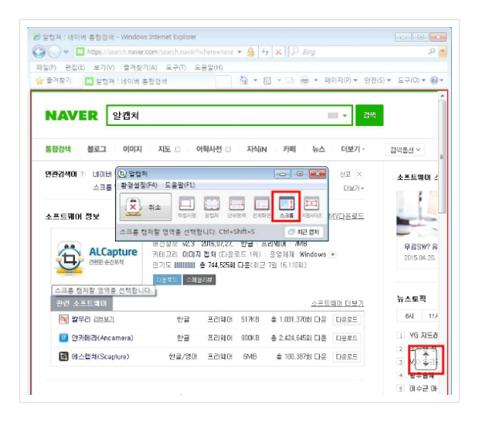The height and width of the screenshot is (422, 479).
Task: Click the blue 다운로드 button under ALCapture
Action: pos(167,280)
